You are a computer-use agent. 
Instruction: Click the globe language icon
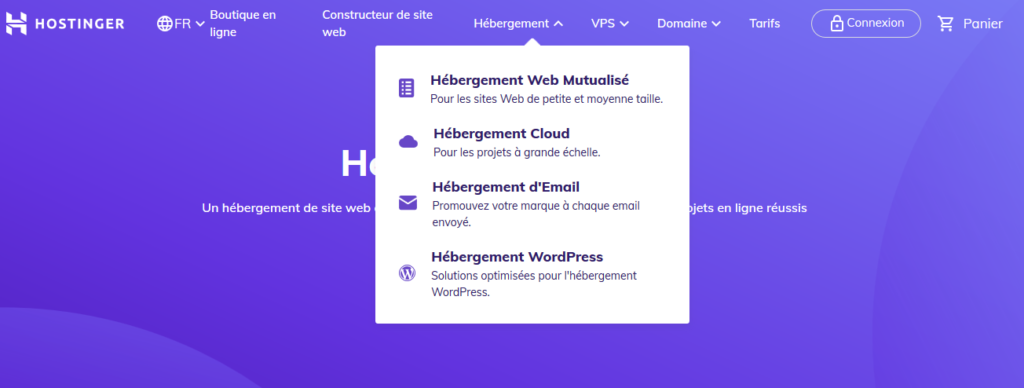click(x=165, y=24)
